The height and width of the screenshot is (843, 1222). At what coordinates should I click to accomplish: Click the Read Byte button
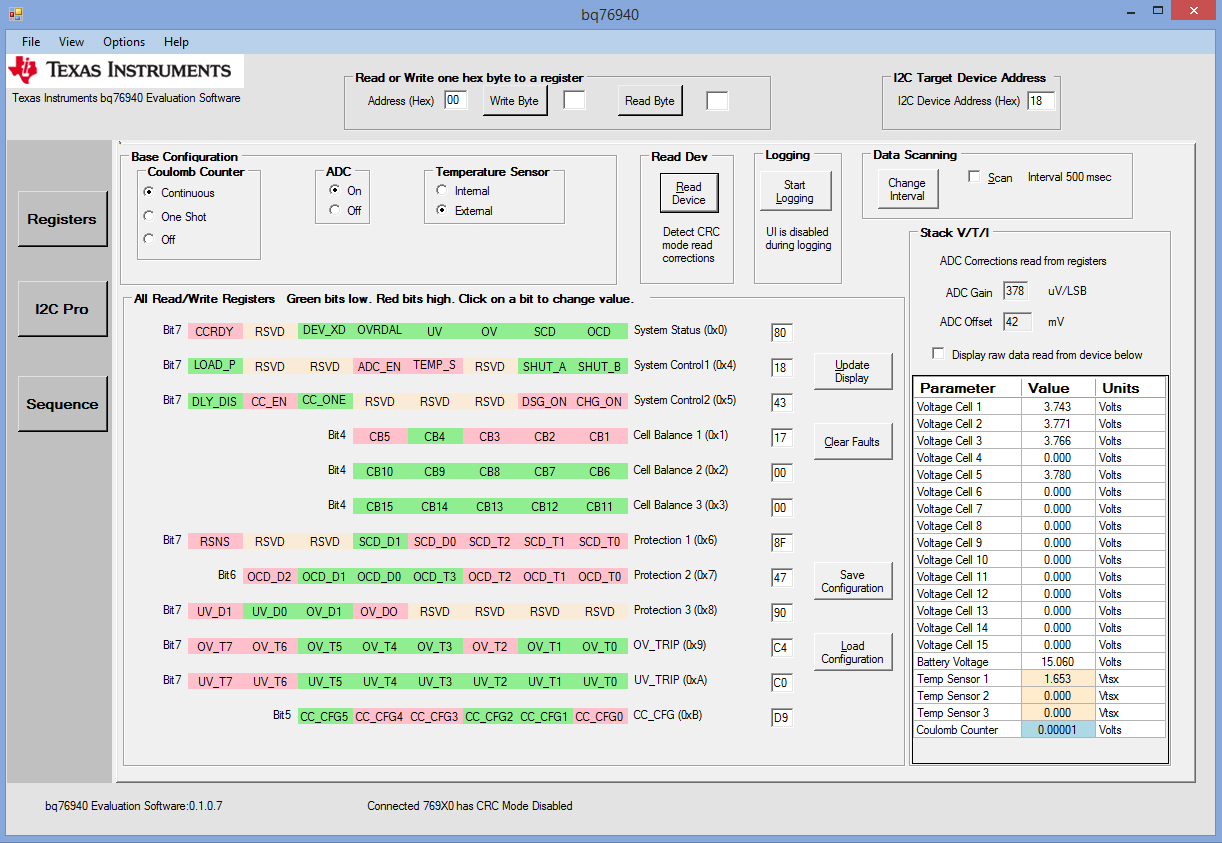coord(650,101)
